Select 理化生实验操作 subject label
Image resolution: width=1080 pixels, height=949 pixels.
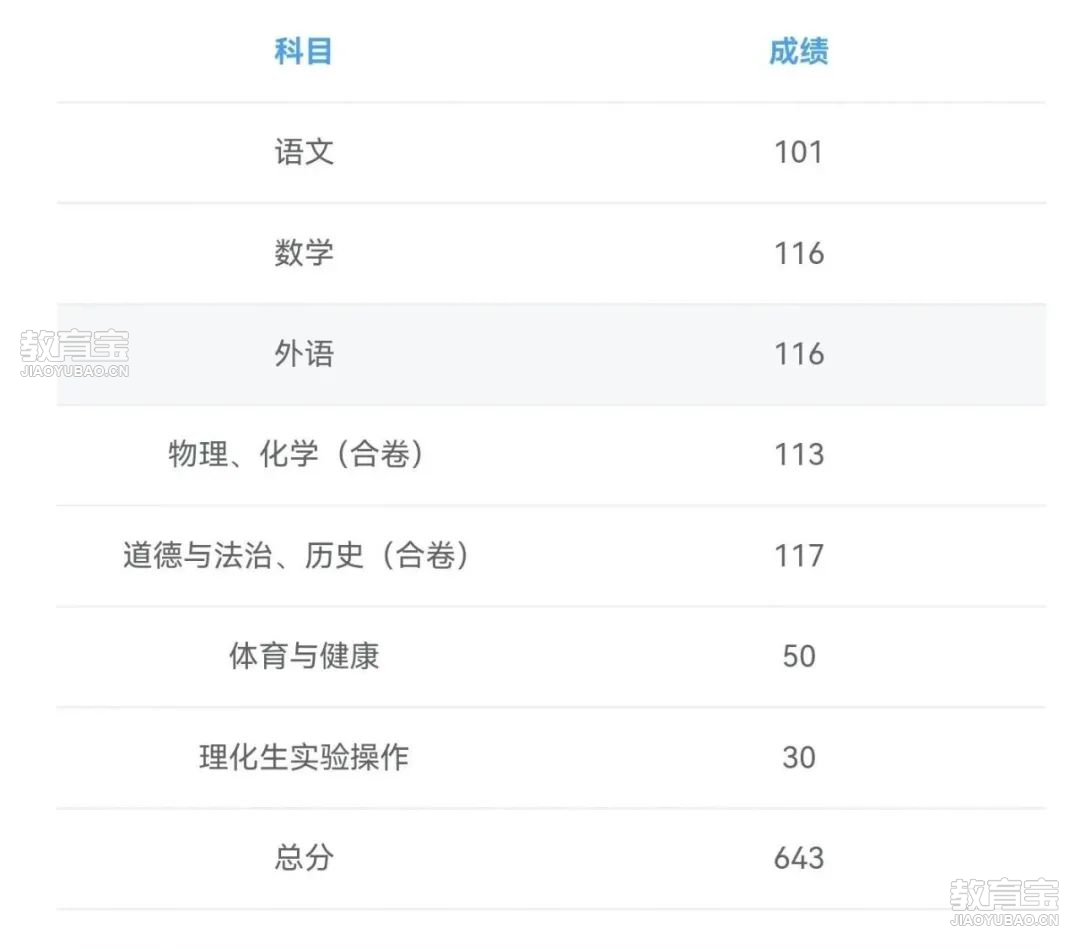pos(304,757)
